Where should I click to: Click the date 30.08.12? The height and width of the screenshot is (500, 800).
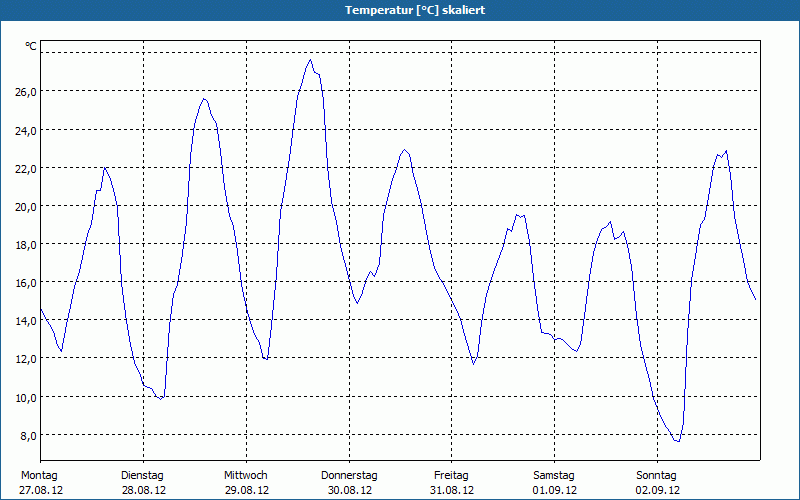tap(350, 490)
